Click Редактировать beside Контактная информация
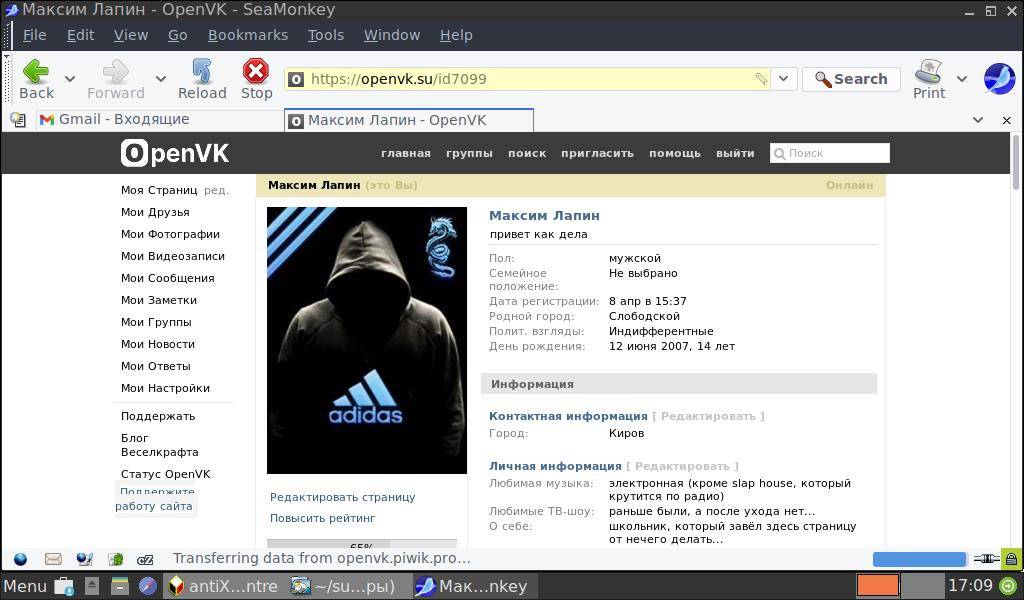Viewport: 1024px width, 600px height. 708,417
